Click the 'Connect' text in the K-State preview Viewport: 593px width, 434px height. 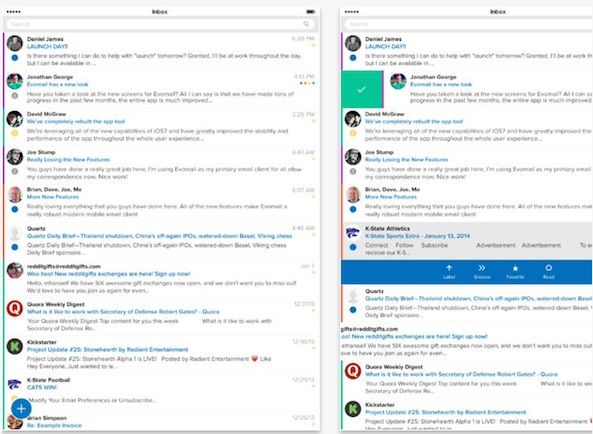pos(377,245)
